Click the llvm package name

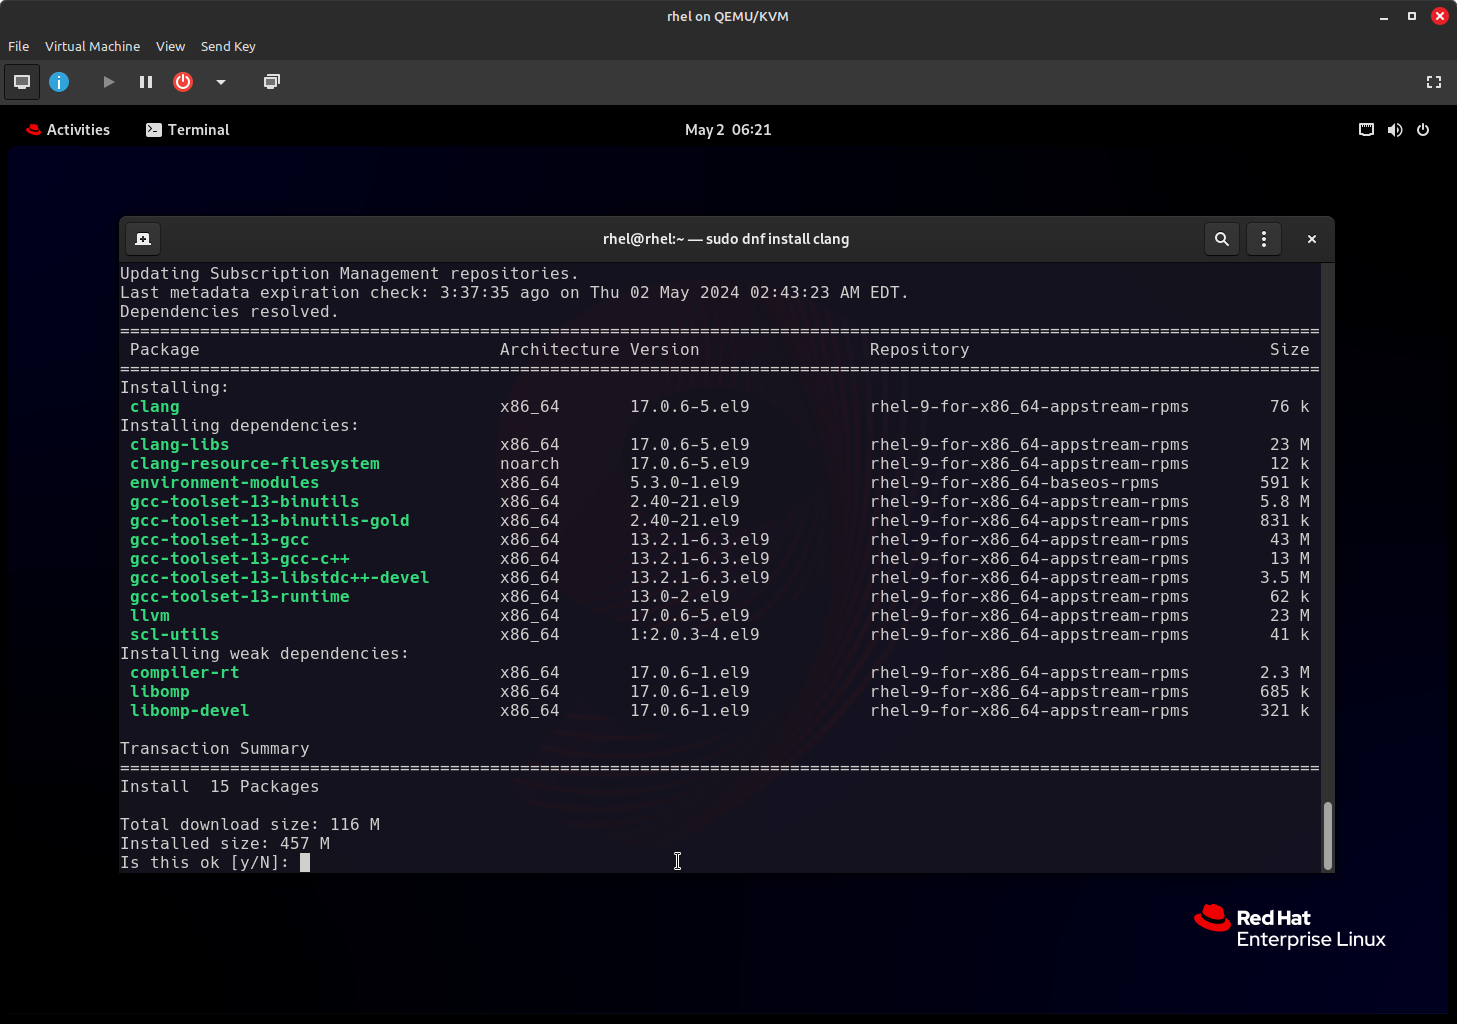point(150,616)
